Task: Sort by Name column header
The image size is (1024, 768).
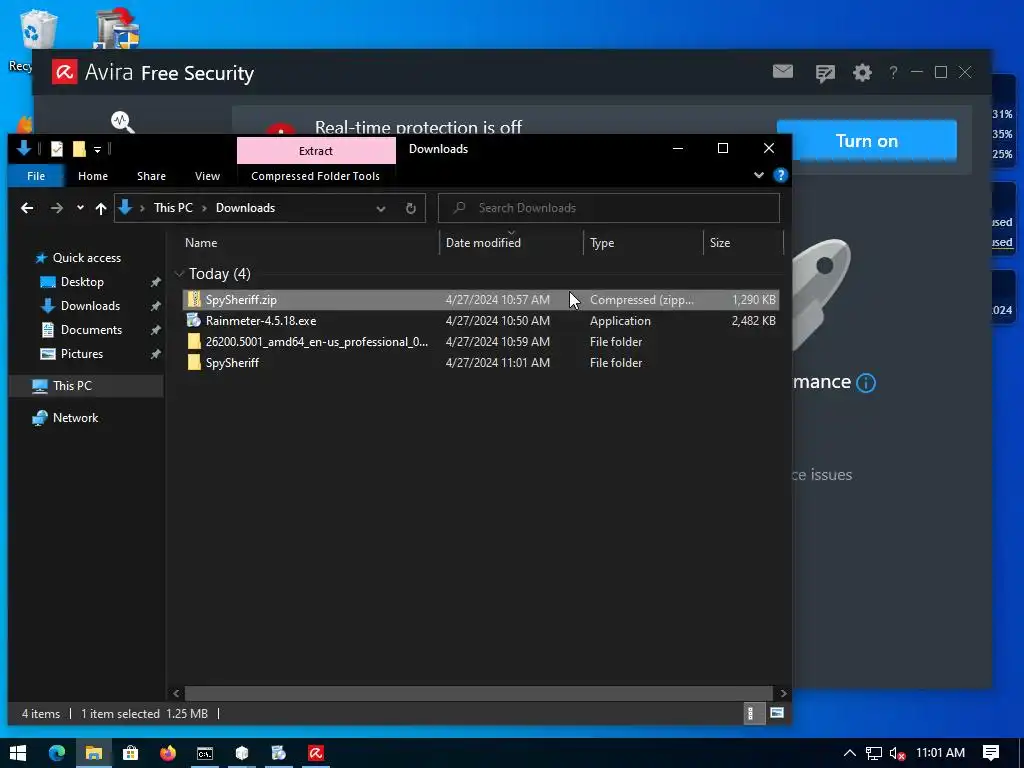Action: tap(200, 243)
